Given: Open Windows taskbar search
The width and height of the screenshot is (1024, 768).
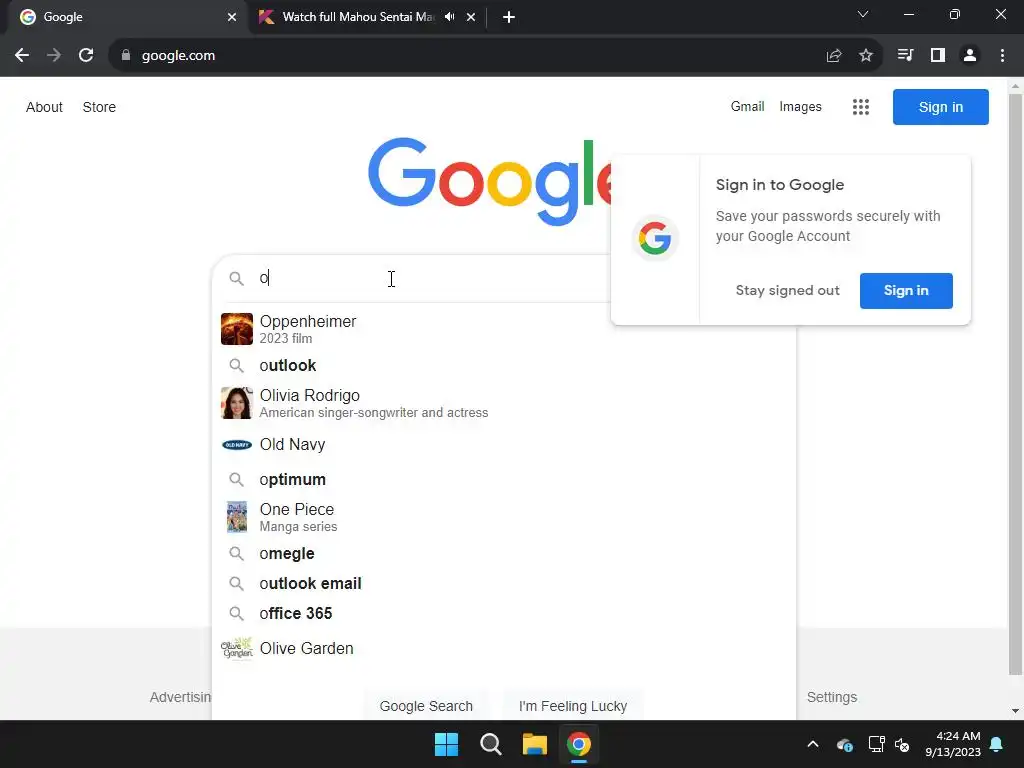Looking at the screenshot, I should (490, 744).
